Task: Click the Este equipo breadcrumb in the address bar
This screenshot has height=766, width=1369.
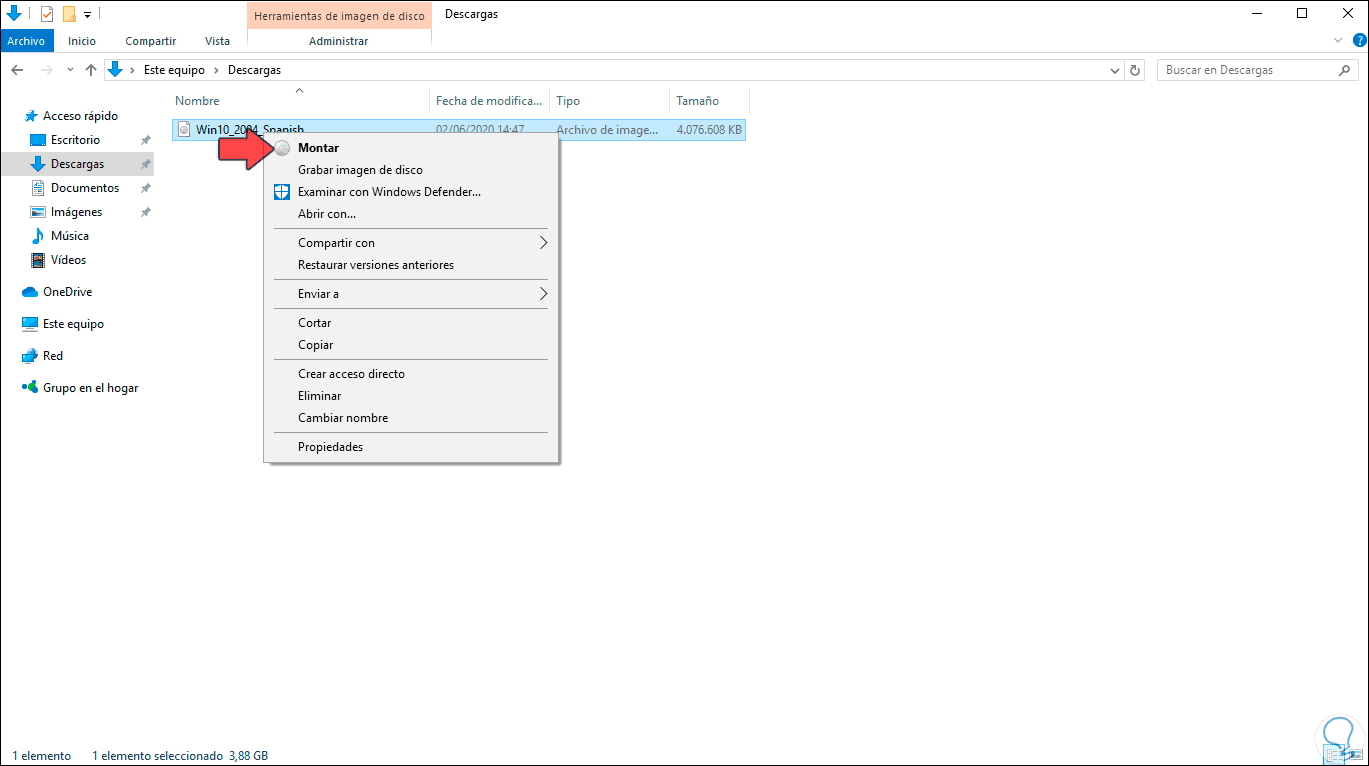Action: click(x=174, y=70)
